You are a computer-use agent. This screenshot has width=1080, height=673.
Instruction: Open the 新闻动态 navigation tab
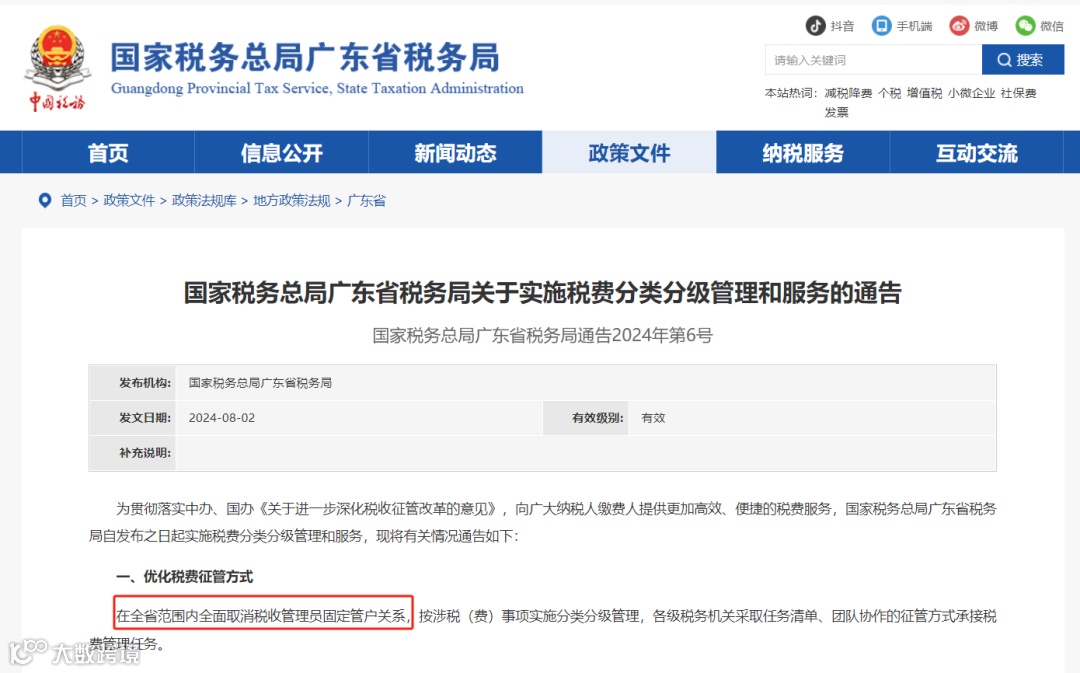[455, 152]
